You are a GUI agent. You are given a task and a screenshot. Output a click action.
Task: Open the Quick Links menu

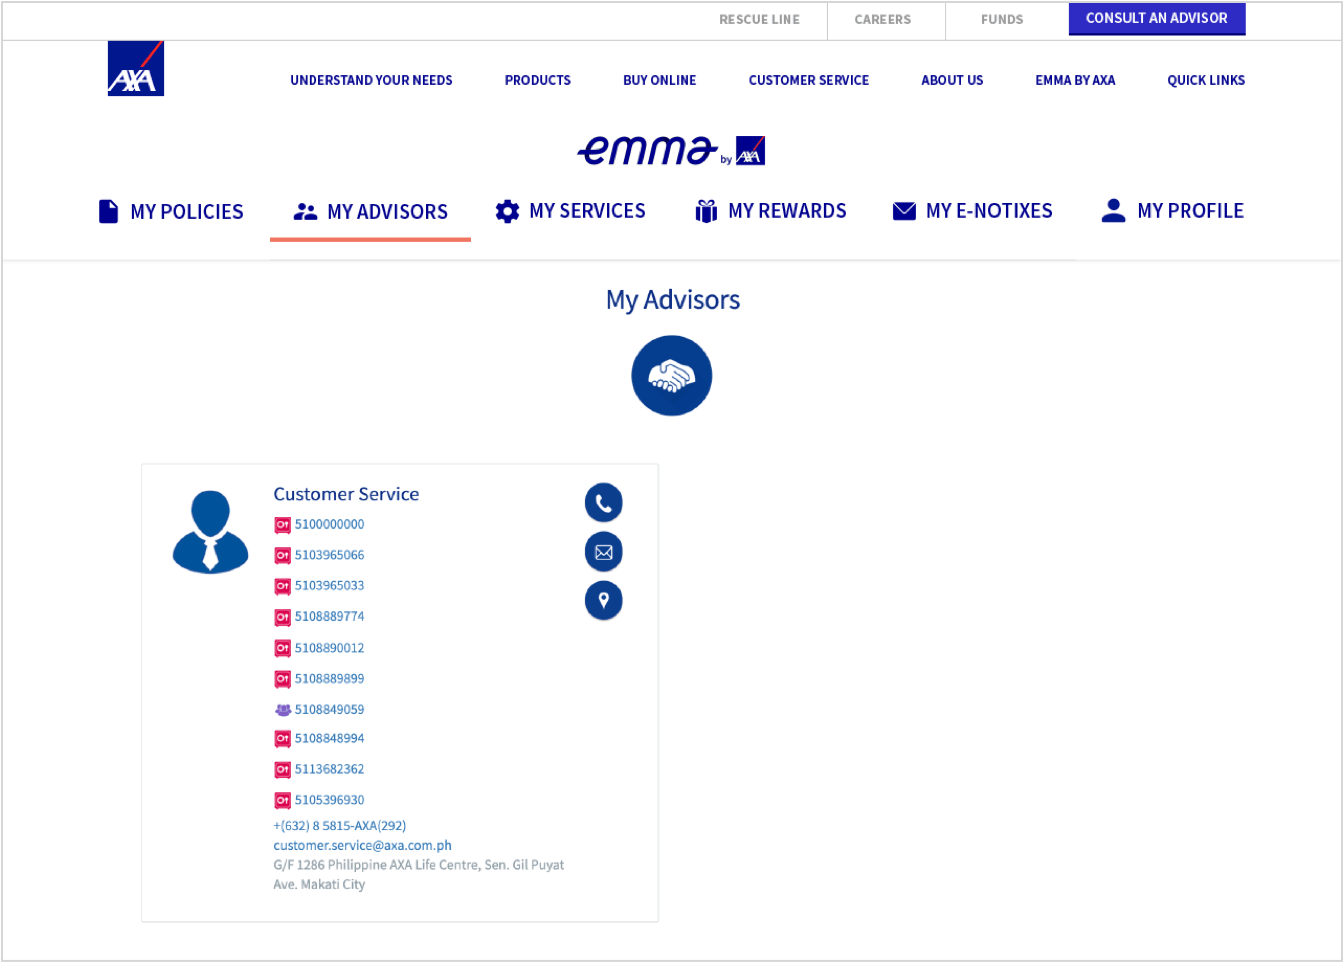1206,80
